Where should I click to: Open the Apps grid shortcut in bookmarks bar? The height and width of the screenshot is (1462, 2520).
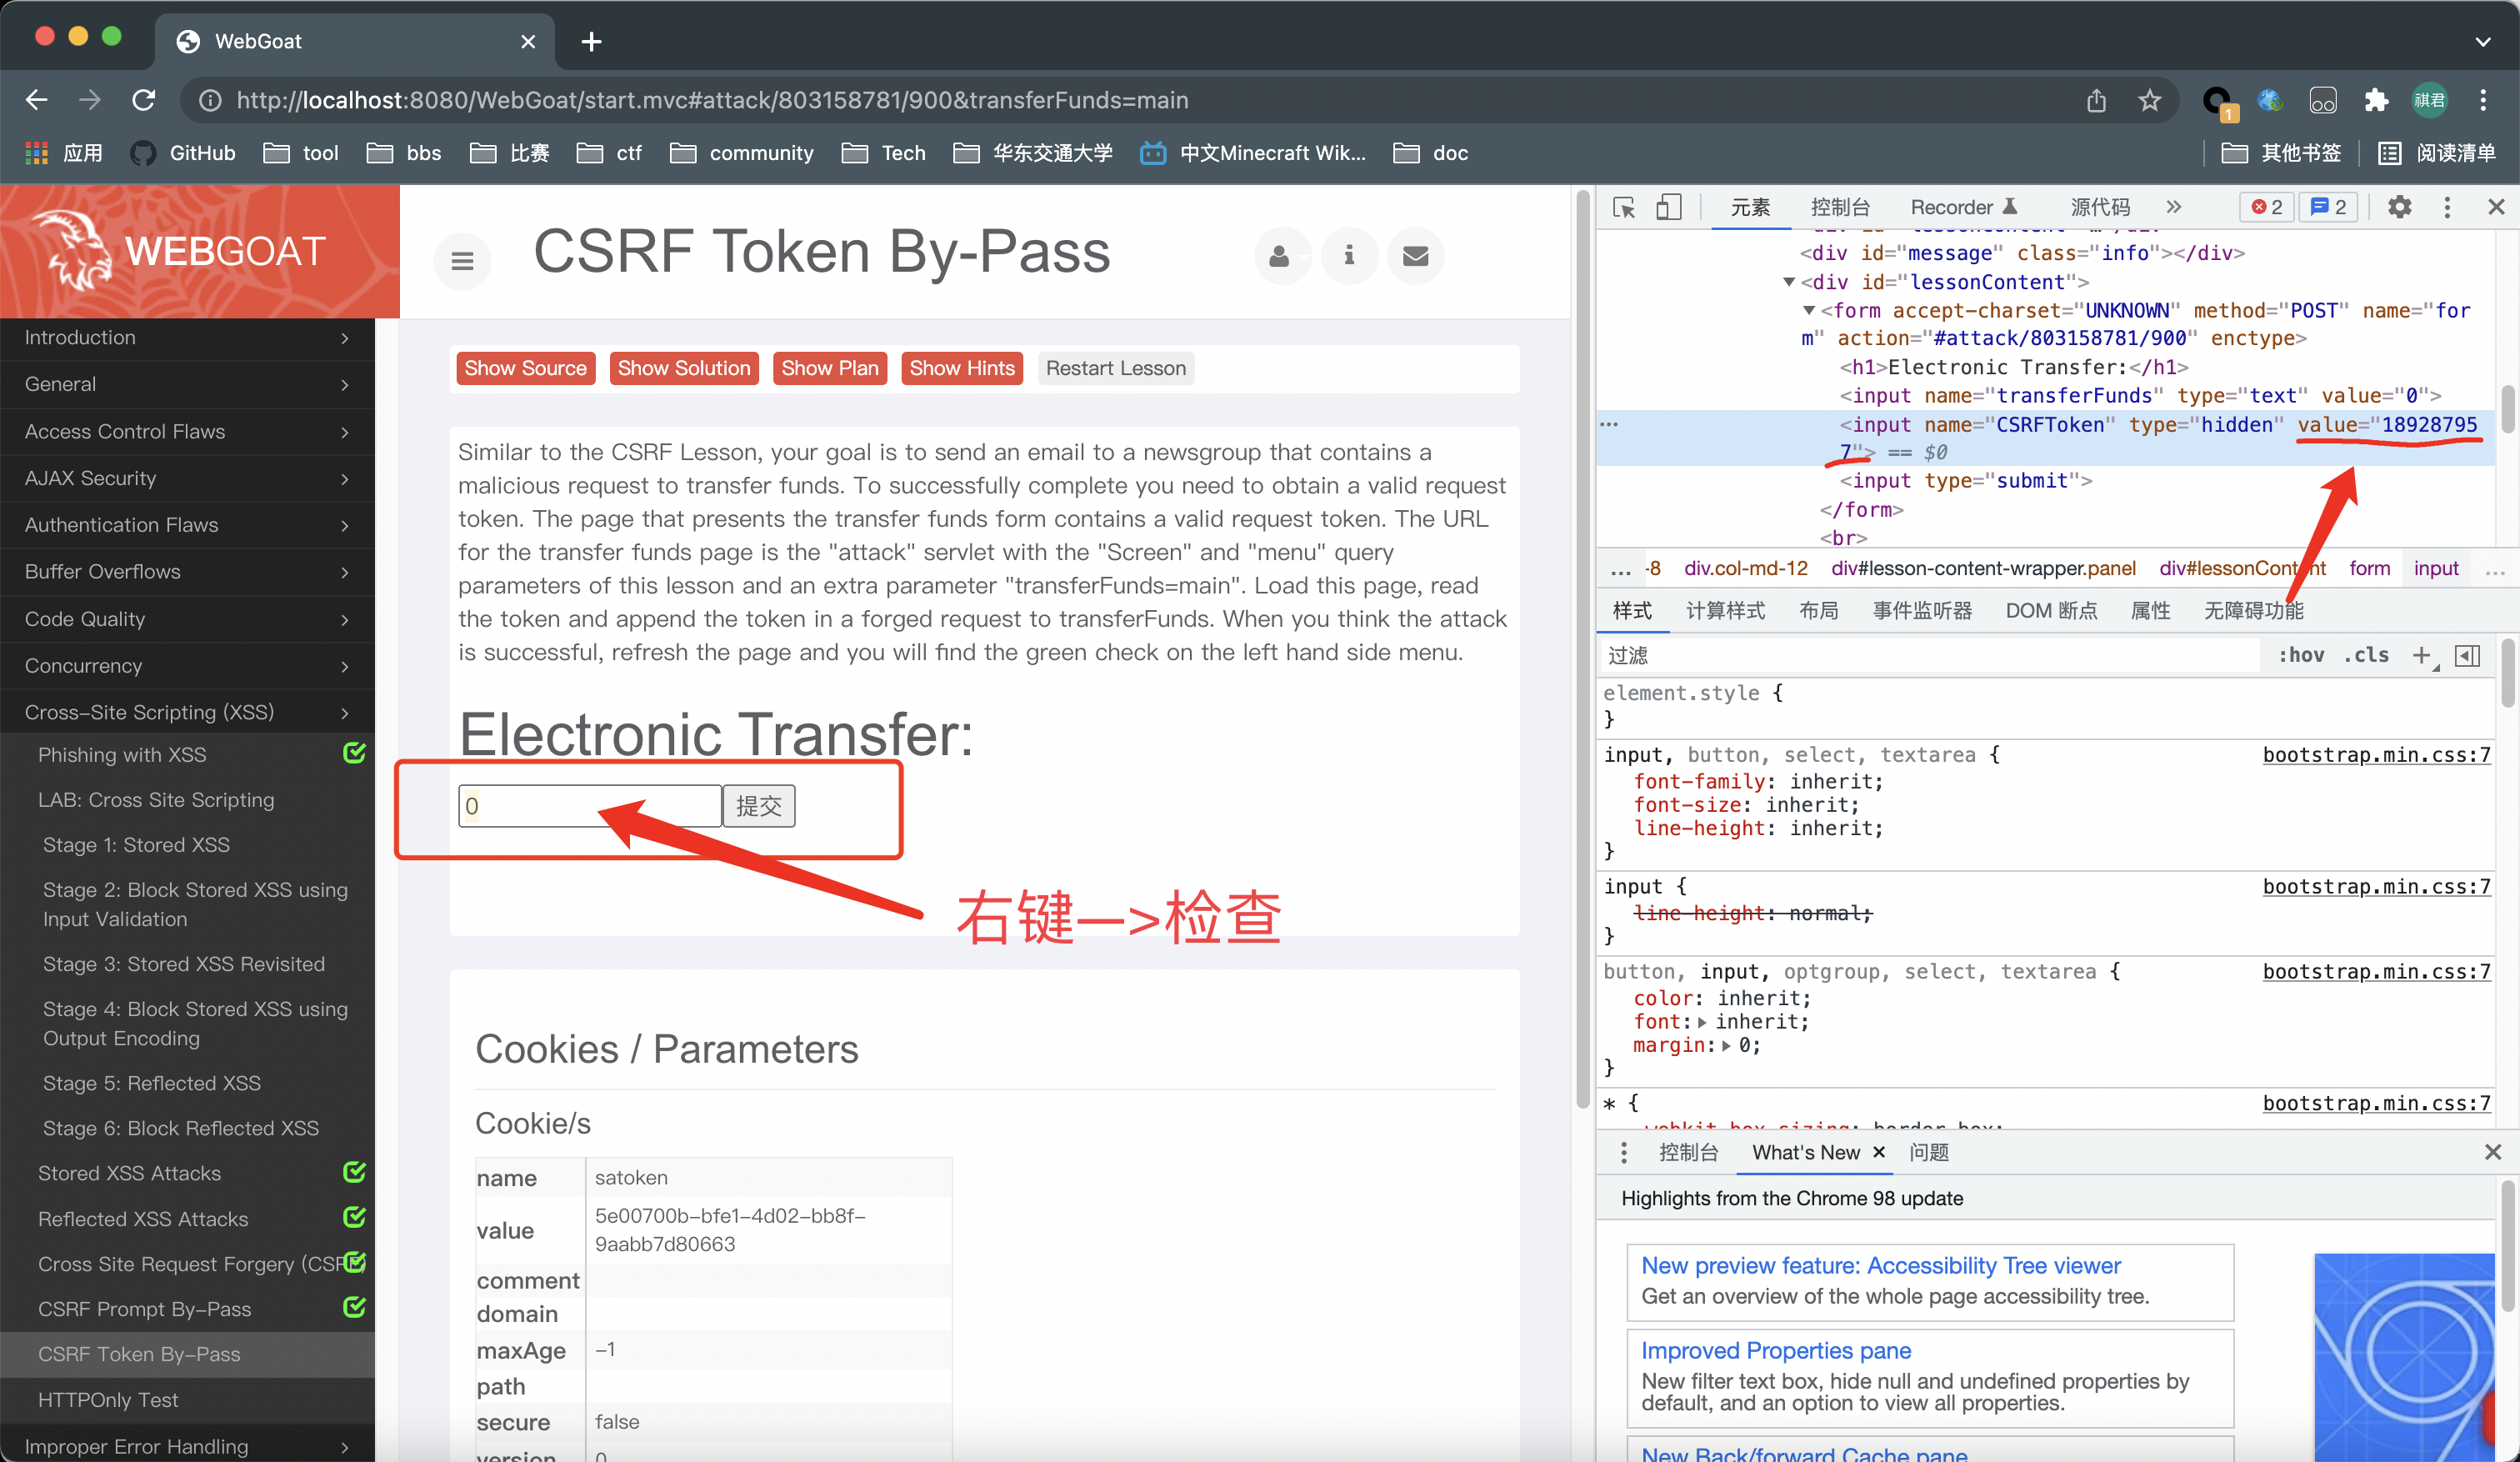64,153
